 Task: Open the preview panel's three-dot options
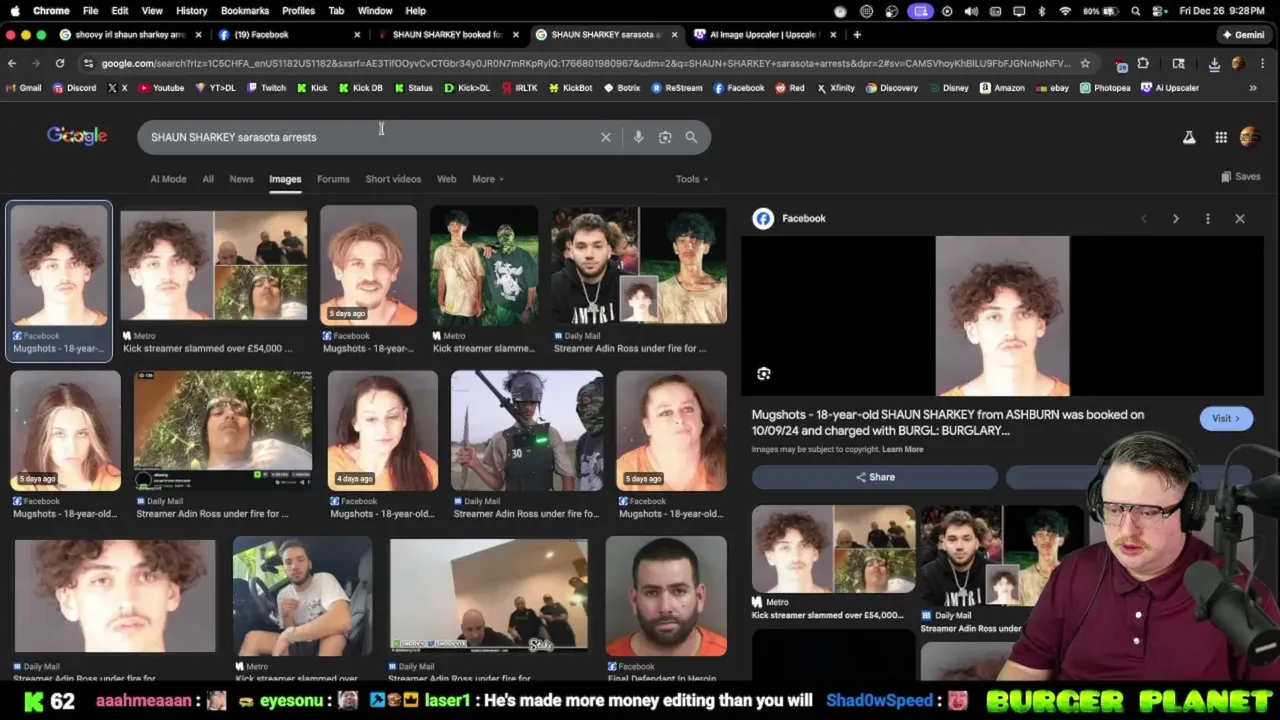coord(1207,218)
